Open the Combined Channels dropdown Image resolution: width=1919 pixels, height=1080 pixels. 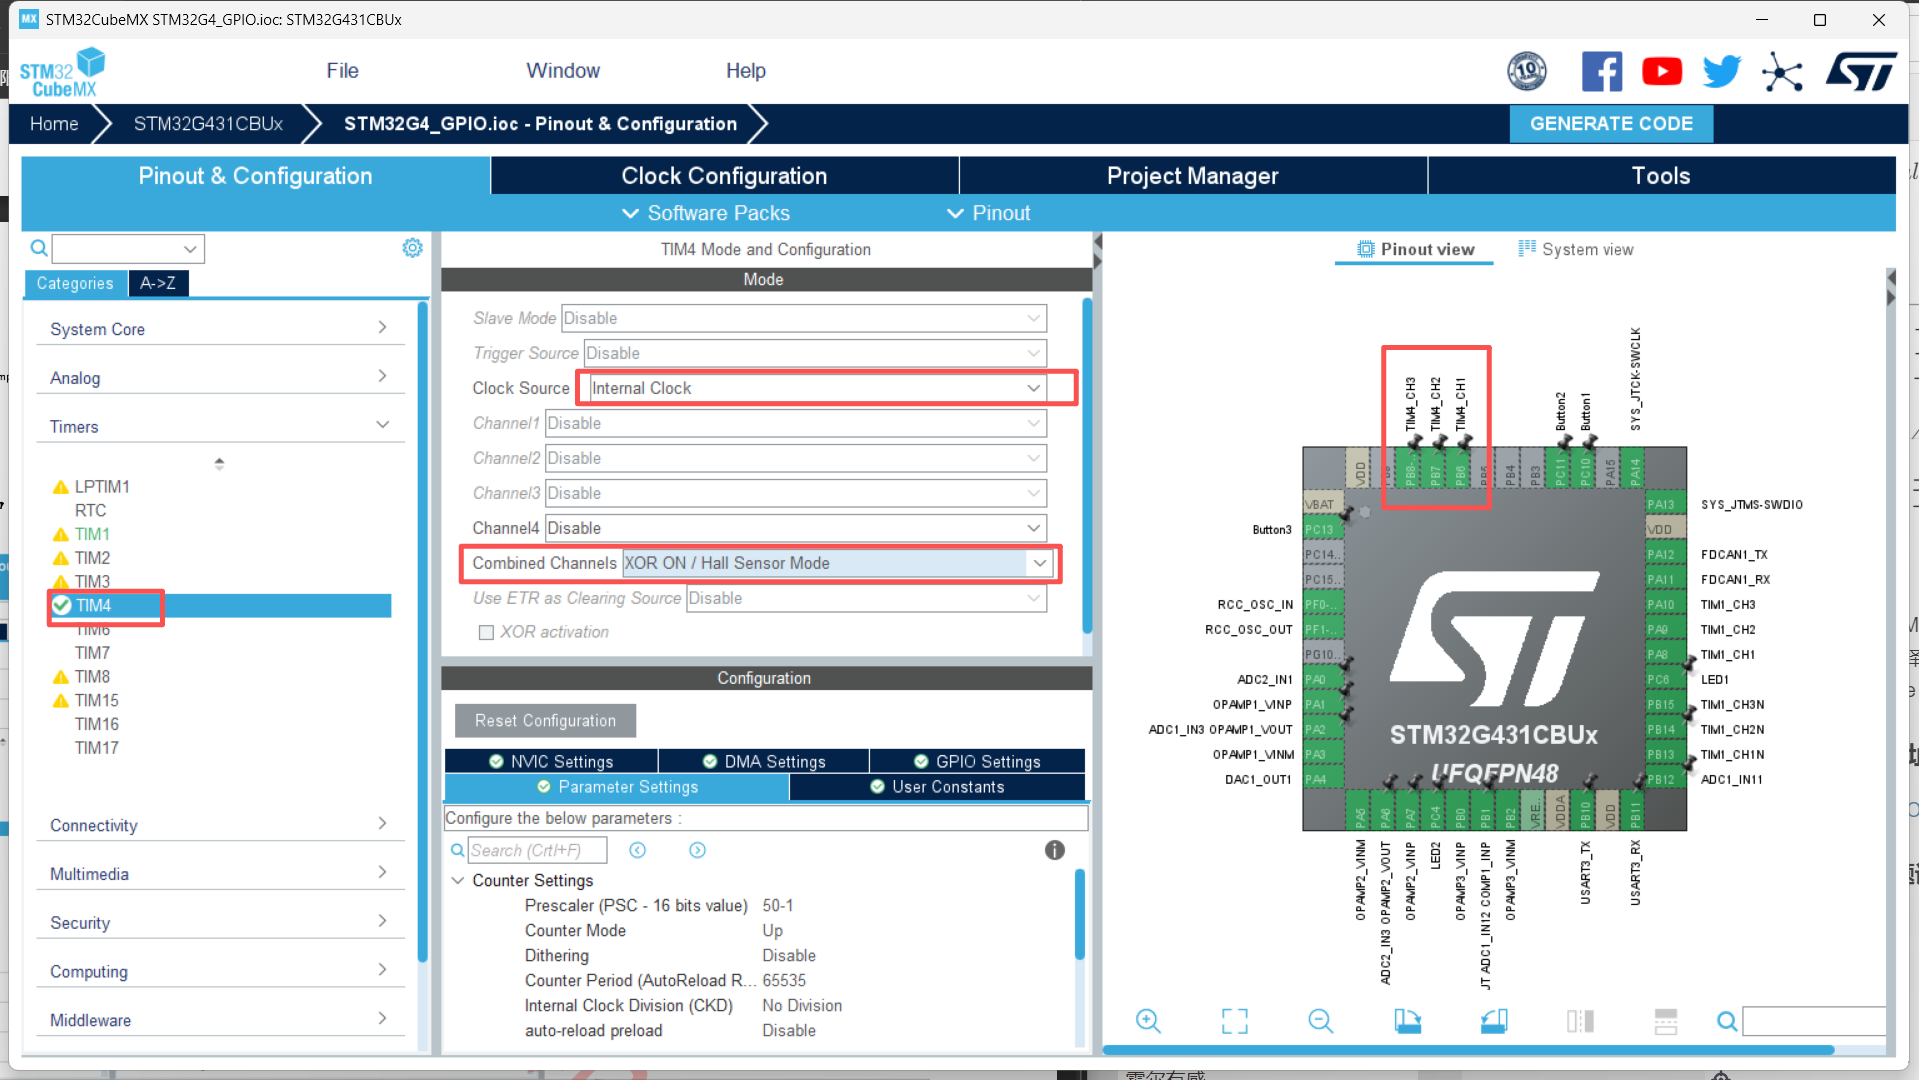[x=837, y=563]
